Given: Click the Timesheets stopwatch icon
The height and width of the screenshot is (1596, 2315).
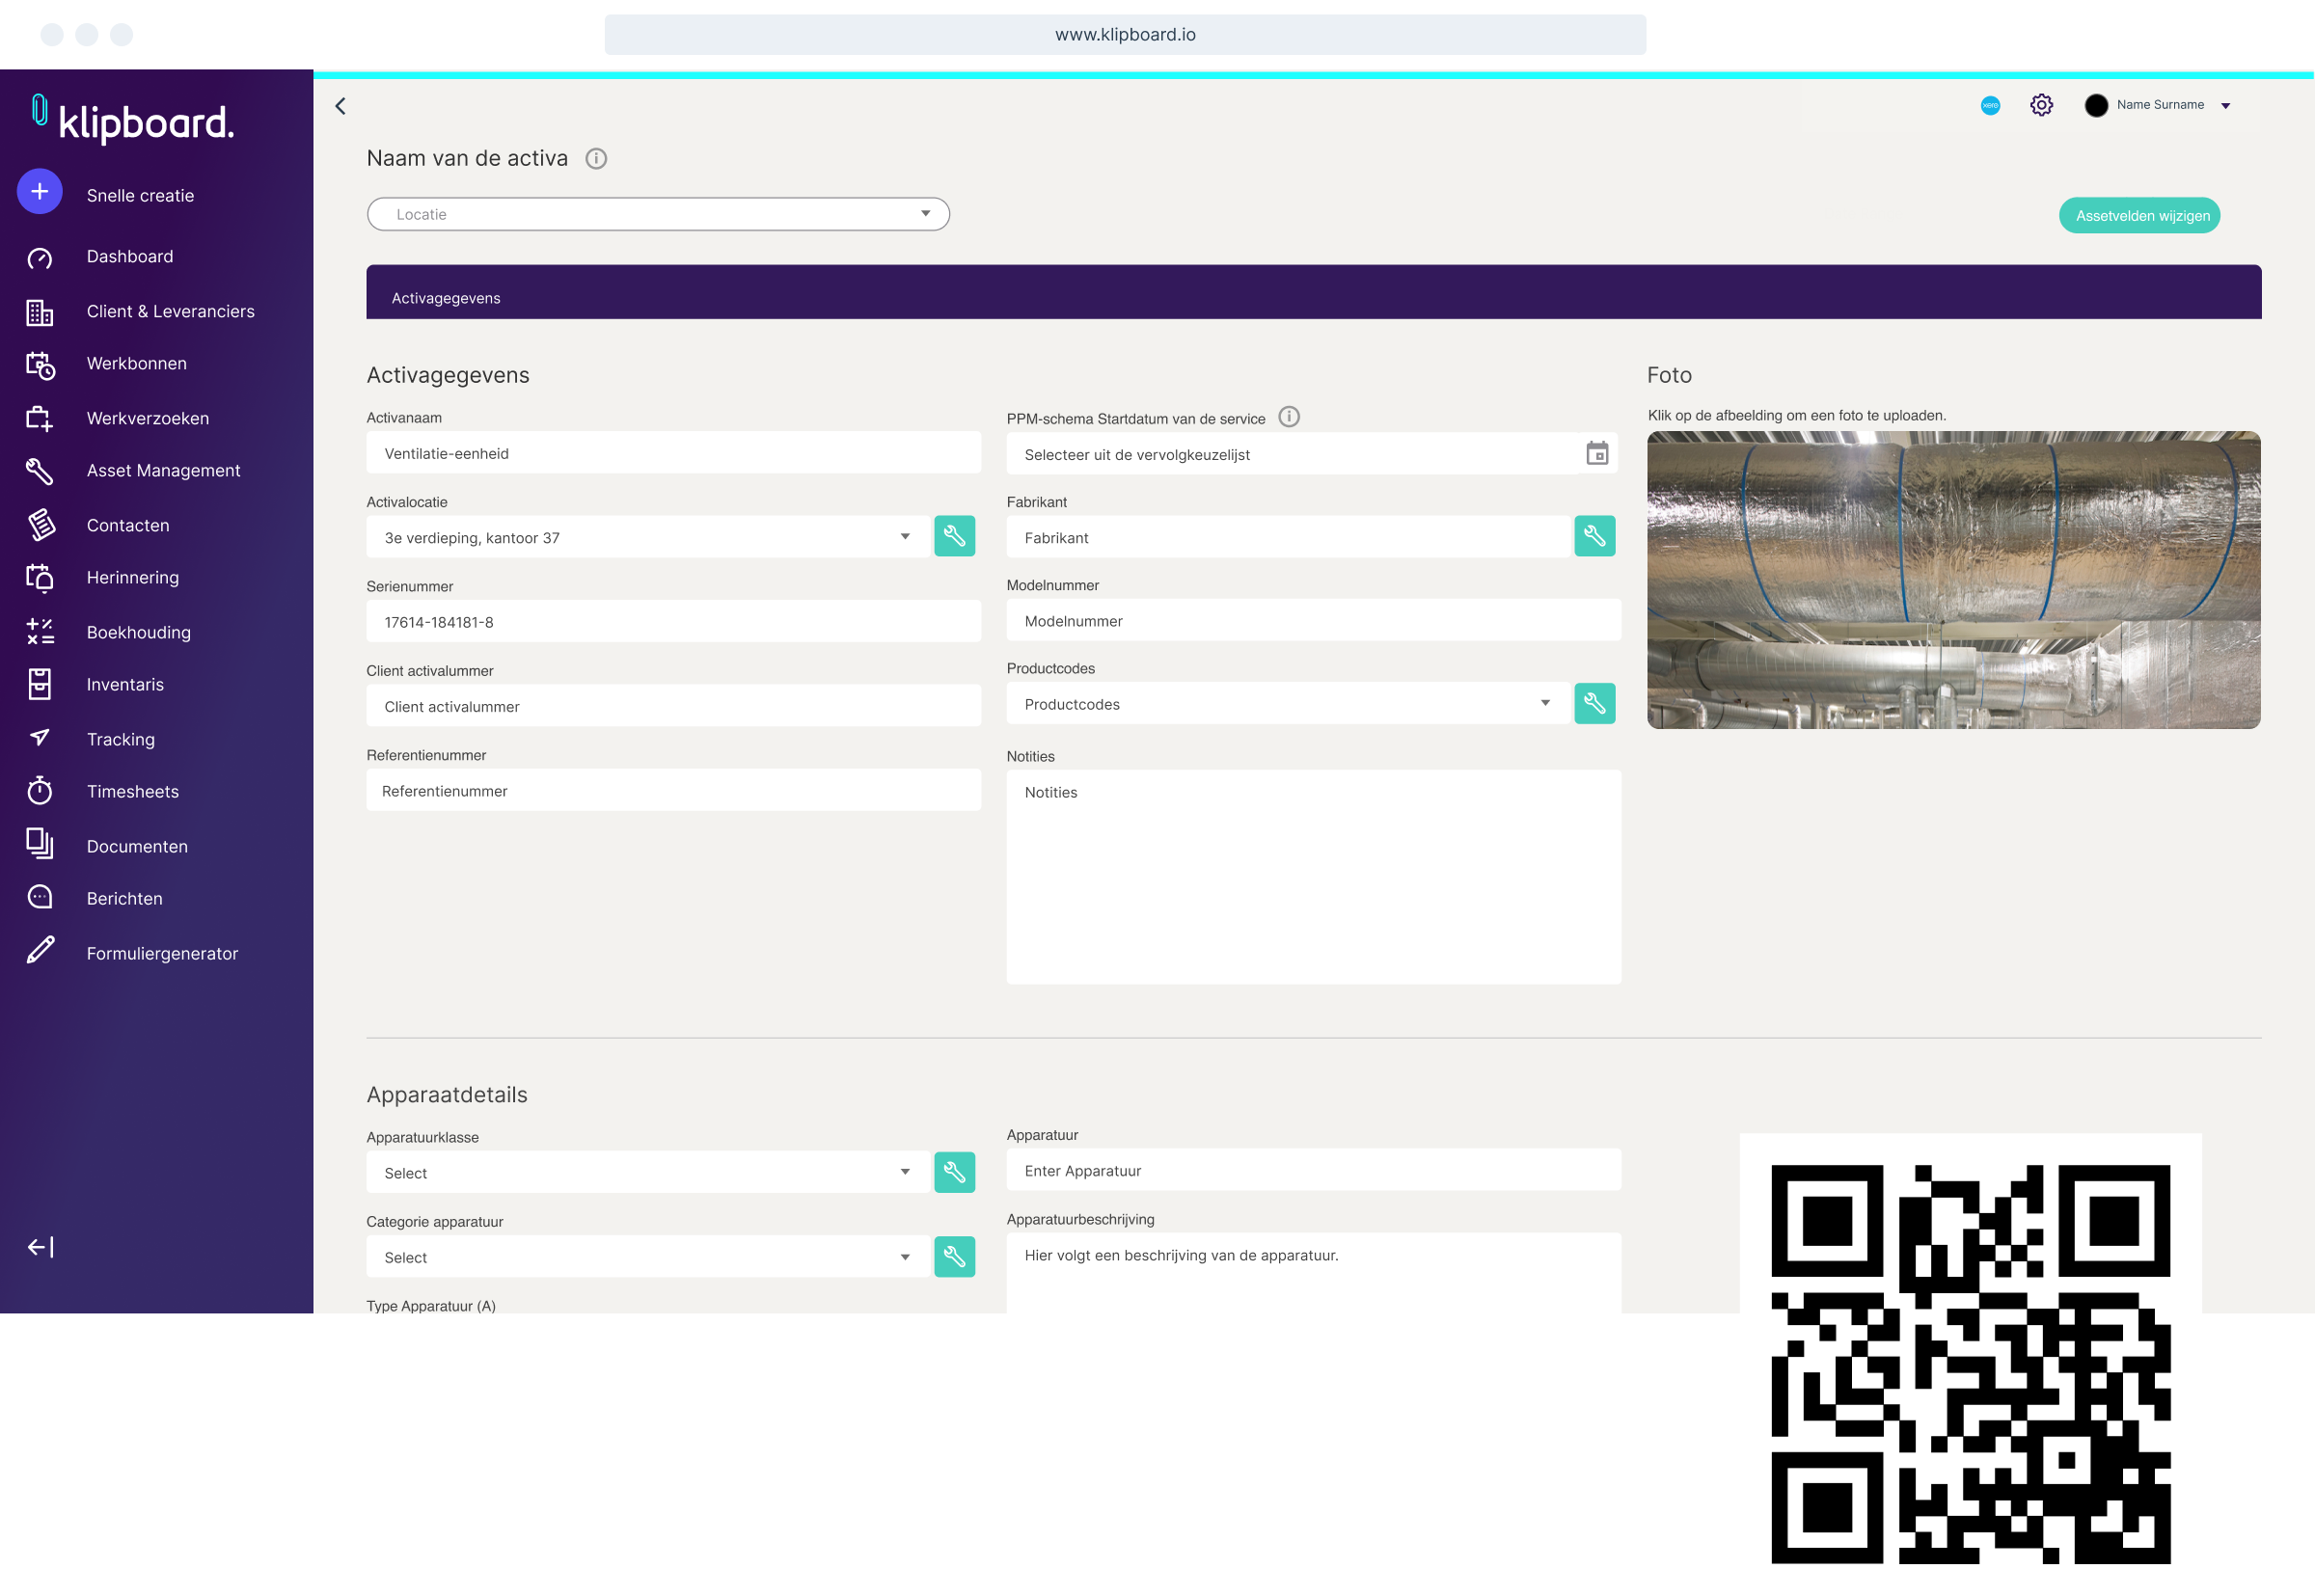Looking at the screenshot, I should [40, 791].
